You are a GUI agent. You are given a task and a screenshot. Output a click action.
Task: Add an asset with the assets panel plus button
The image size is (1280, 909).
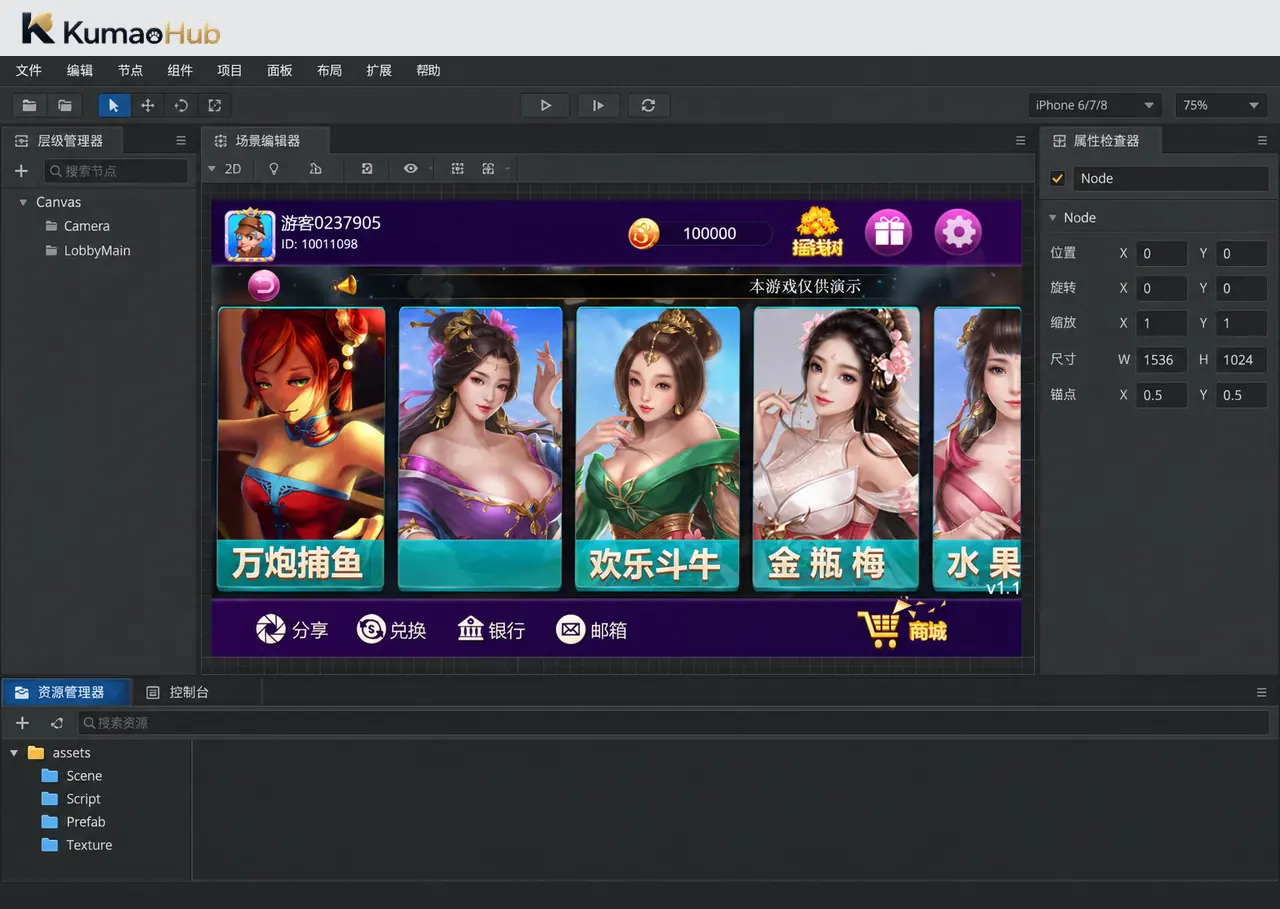(x=22, y=723)
